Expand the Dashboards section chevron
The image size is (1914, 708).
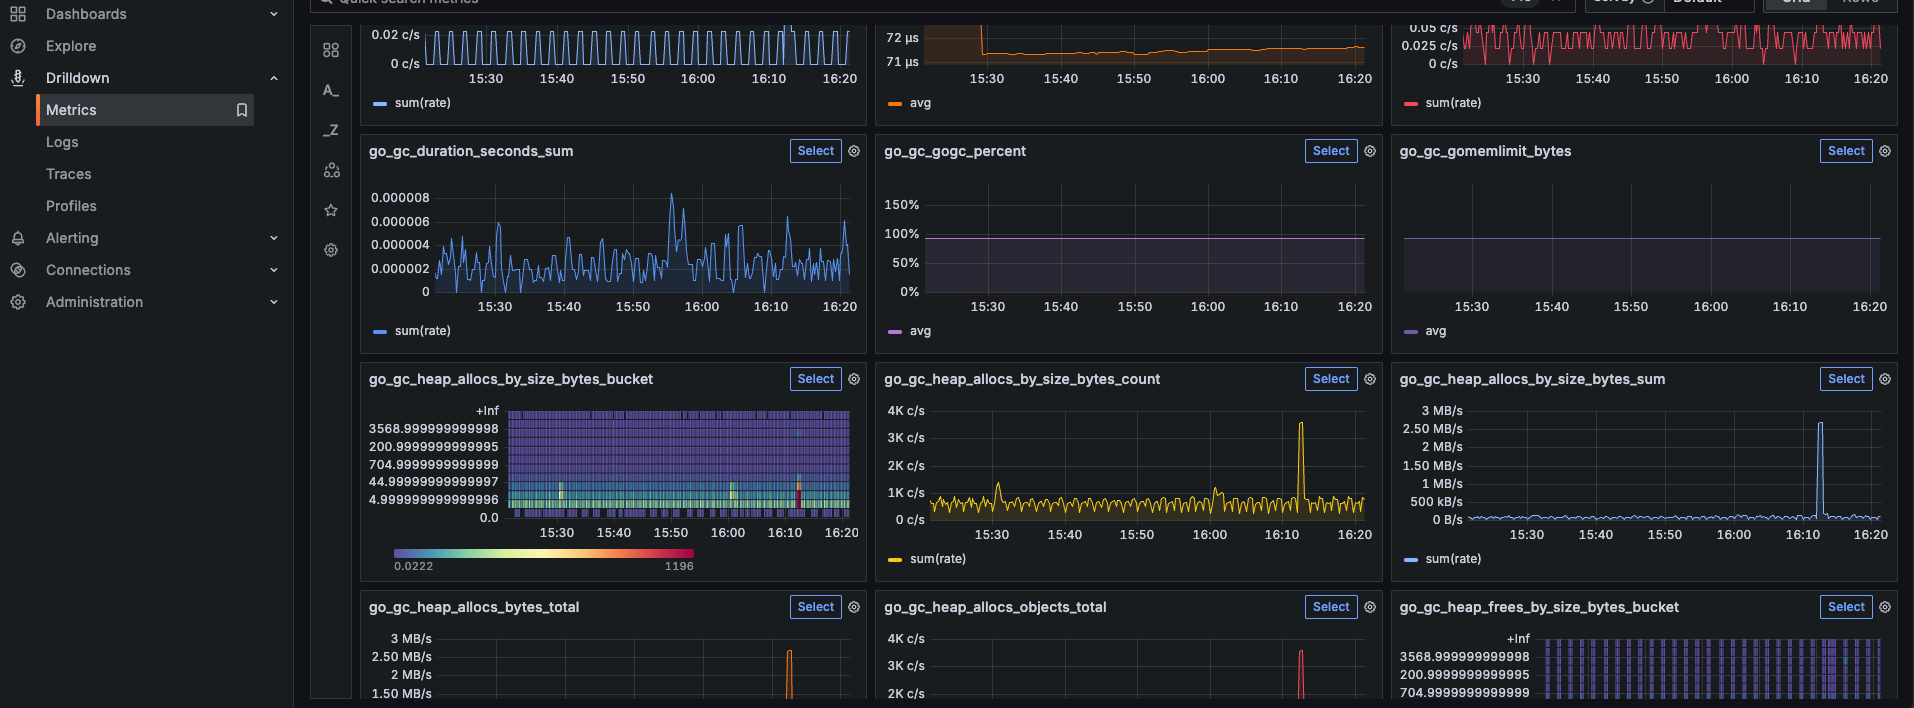(274, 14)
